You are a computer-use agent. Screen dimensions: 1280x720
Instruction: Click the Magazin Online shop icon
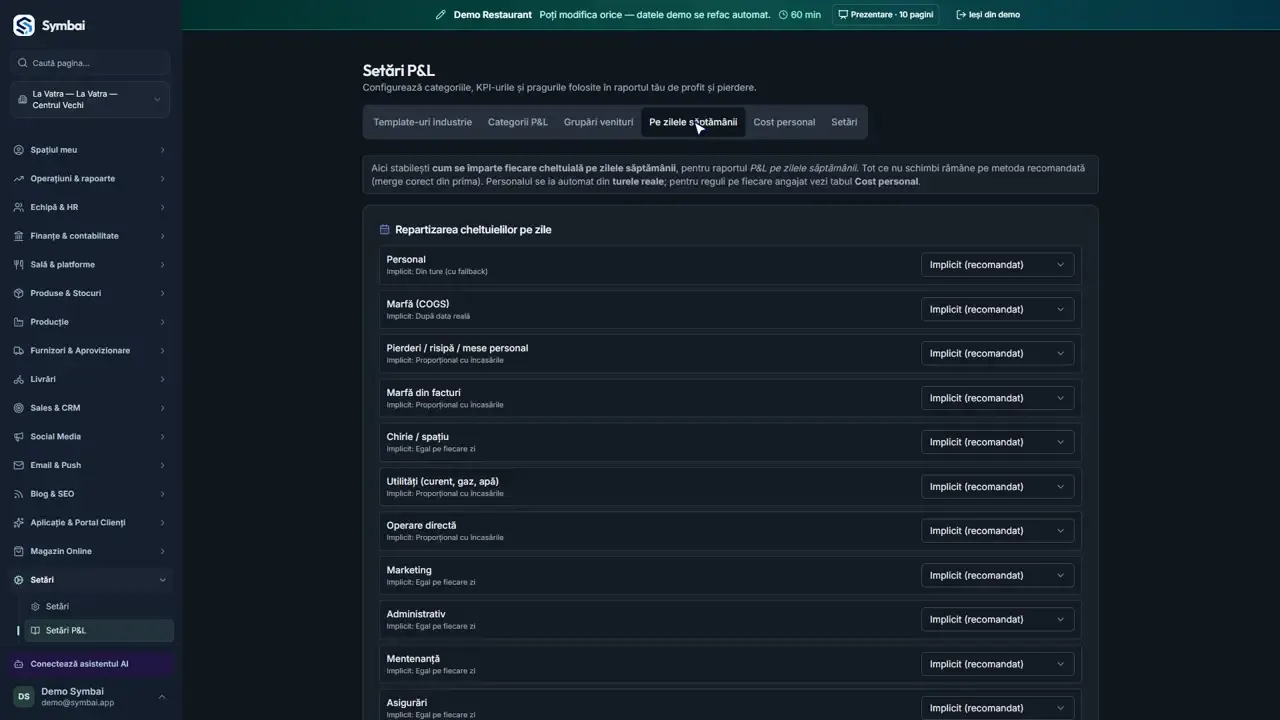(19, 552)
